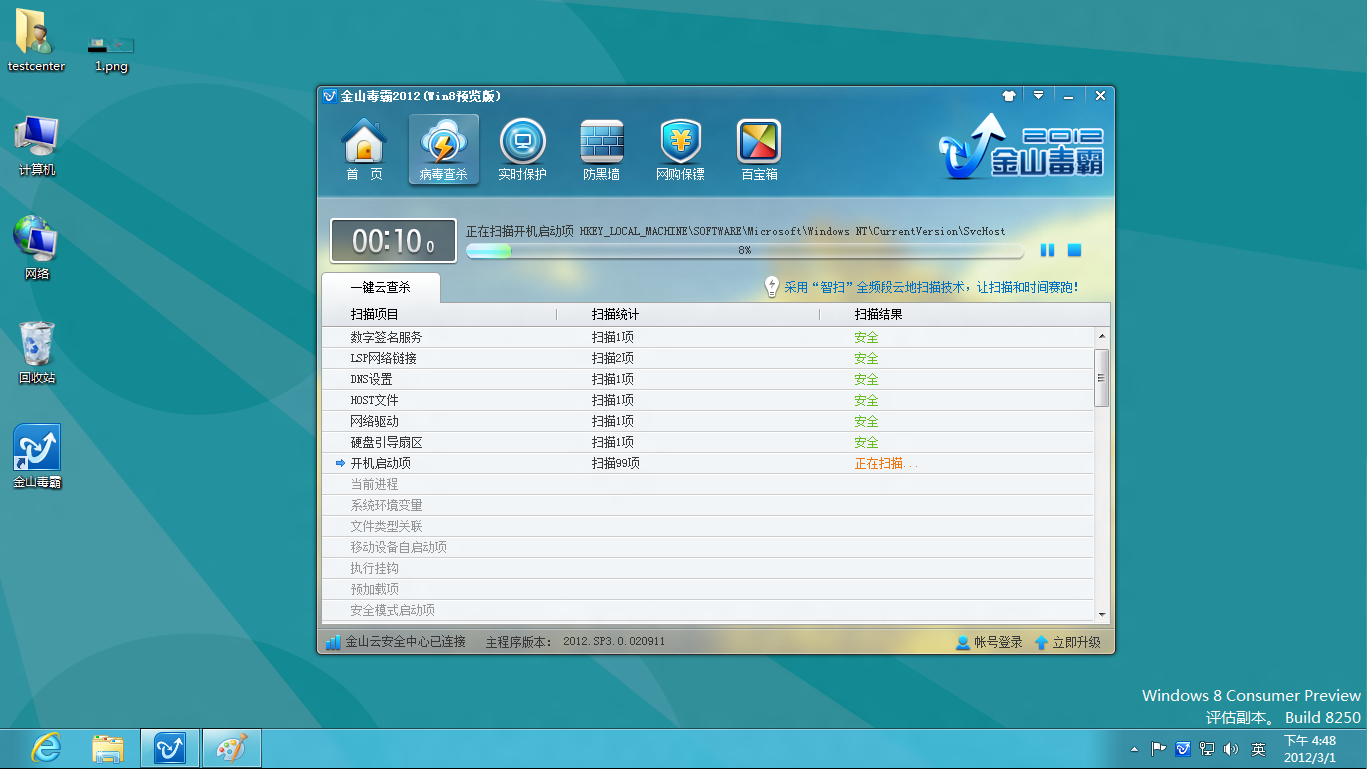Open the title bar dropdown menu arrow
Image resolution: width=1367 pixels, height=769 pixels.
tap(1038, 96)
